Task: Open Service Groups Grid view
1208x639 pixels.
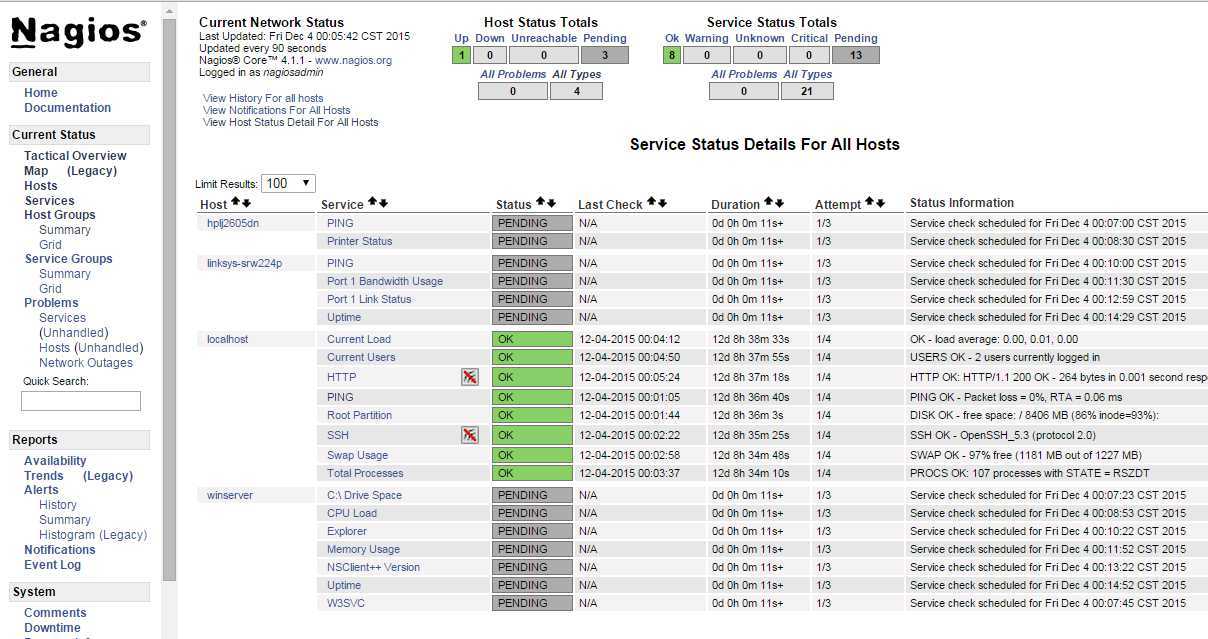Action: pos(50,289)
